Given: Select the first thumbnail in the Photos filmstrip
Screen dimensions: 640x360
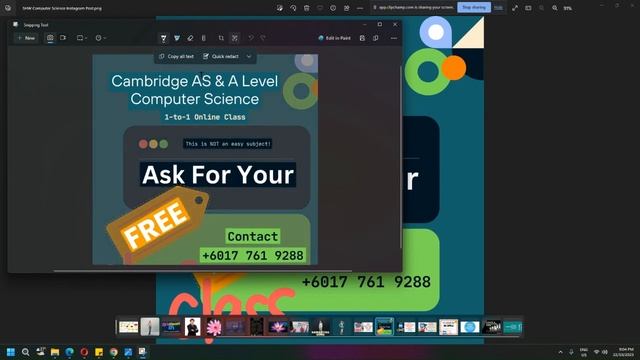Looking at the screenshot, I should click(x=129, y=327).
